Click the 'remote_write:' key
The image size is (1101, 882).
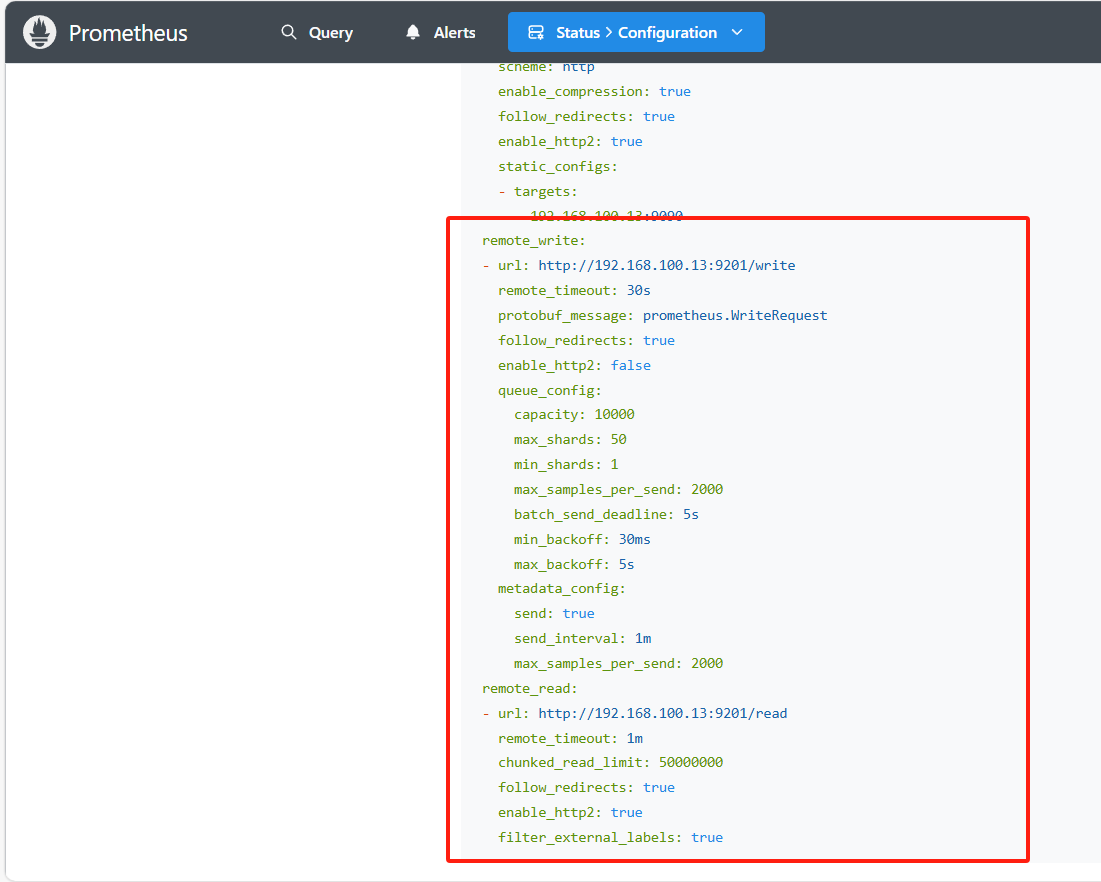click(x=534, y=241)
